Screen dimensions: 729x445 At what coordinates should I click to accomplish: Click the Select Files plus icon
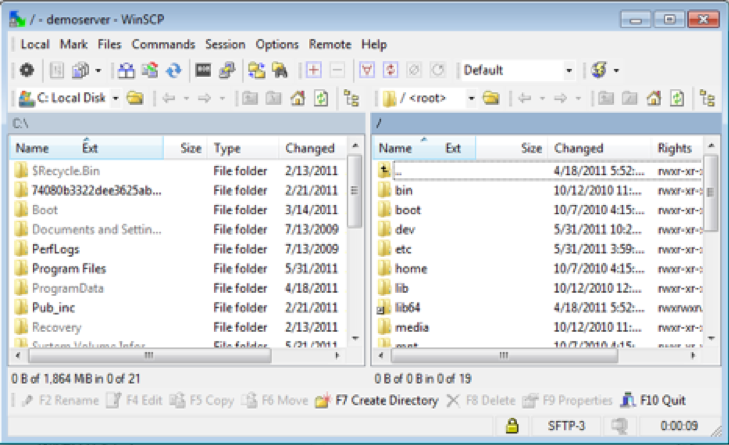click(x=314, y=70)
